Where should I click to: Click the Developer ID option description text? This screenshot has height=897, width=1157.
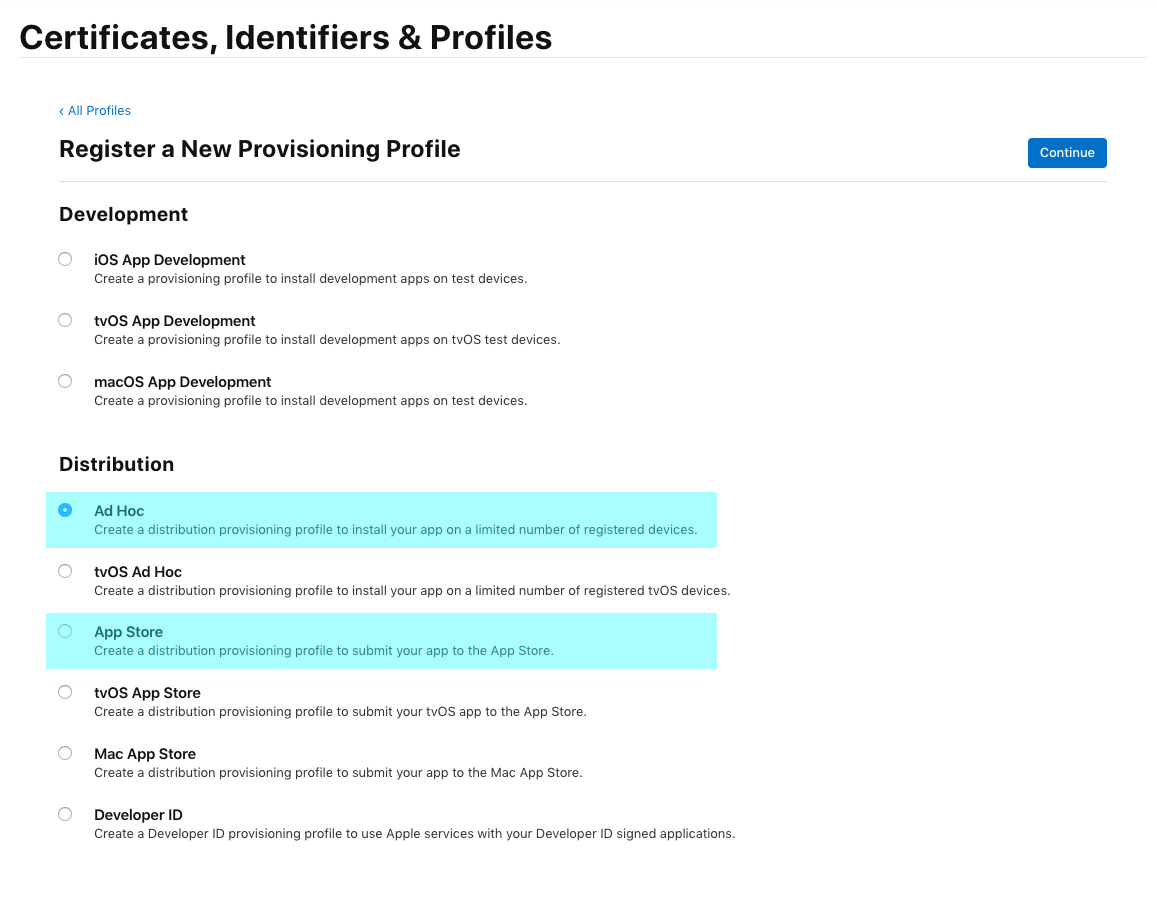click(x=414, y=834)
